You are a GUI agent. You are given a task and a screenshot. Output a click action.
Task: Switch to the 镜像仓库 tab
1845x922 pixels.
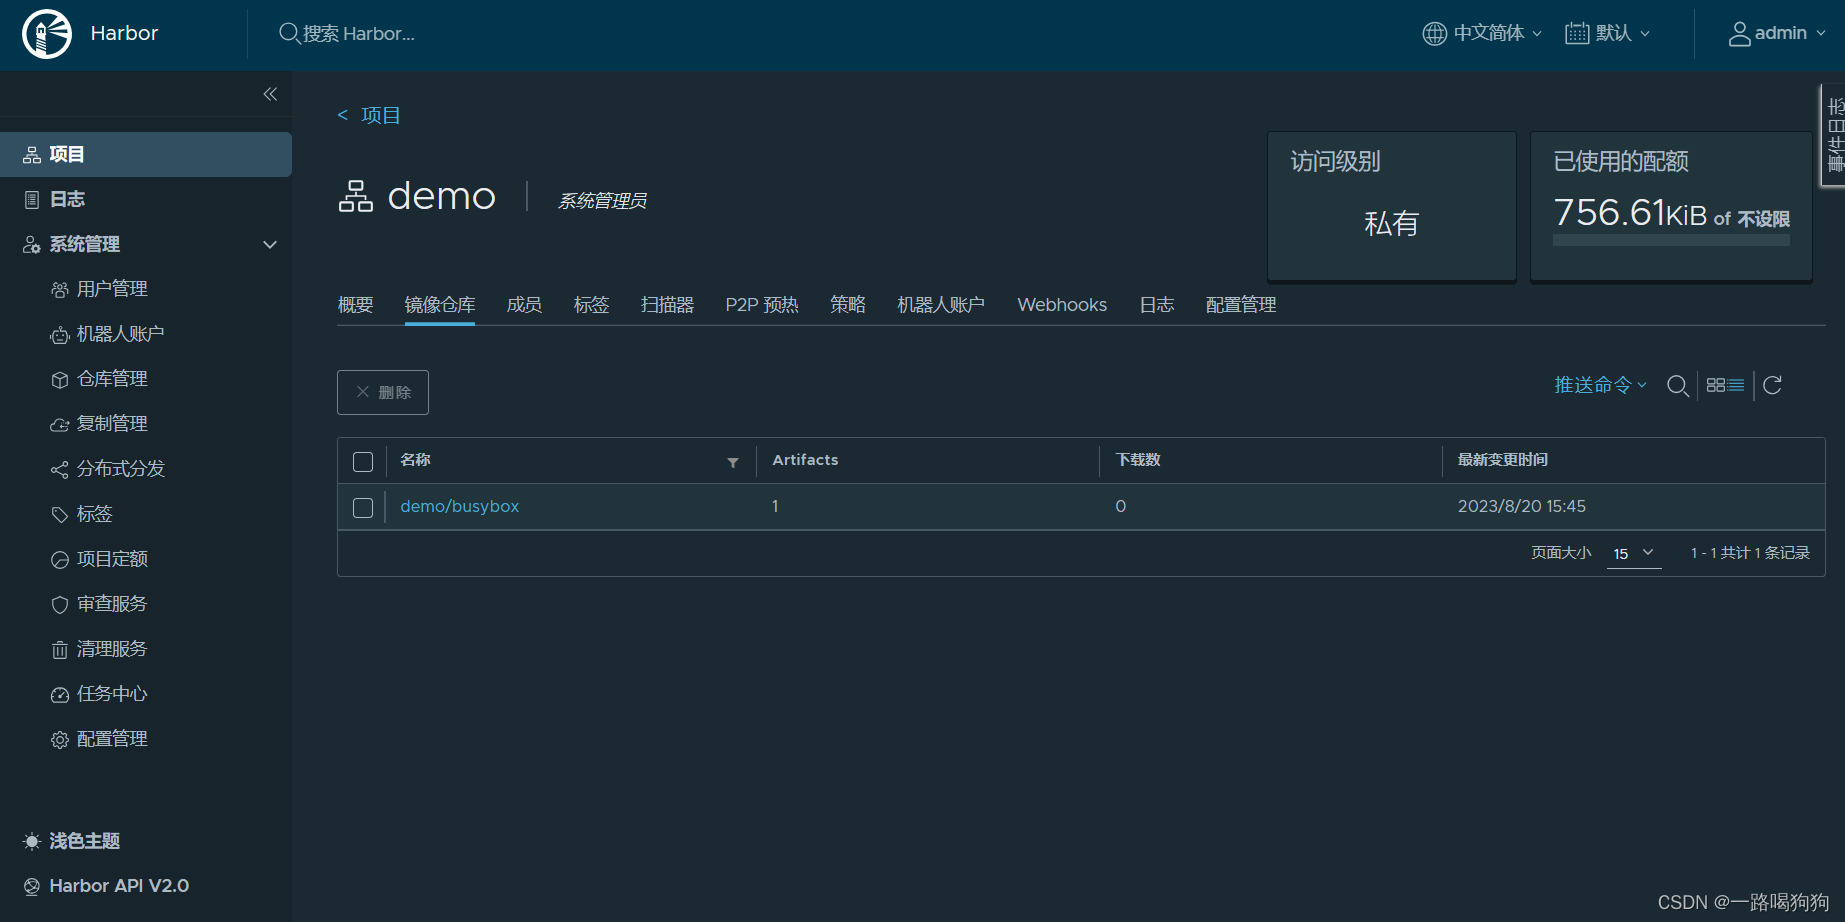(439, 305)
